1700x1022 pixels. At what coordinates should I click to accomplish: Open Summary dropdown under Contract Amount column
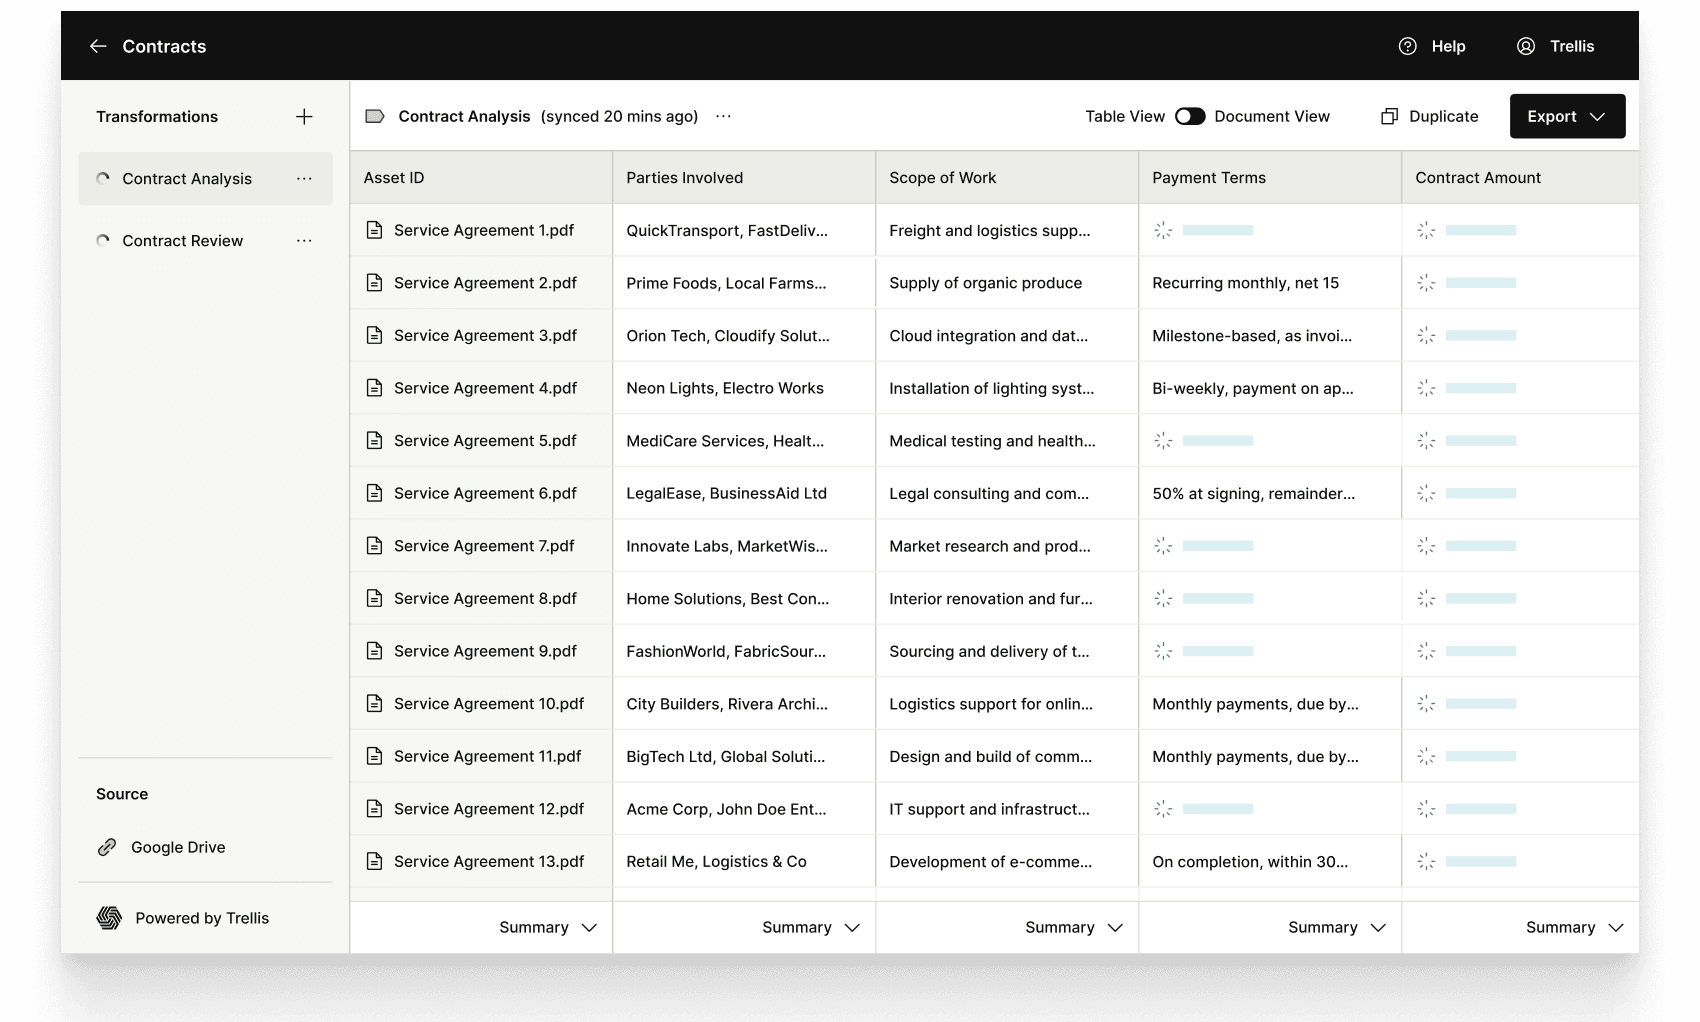1575,928
